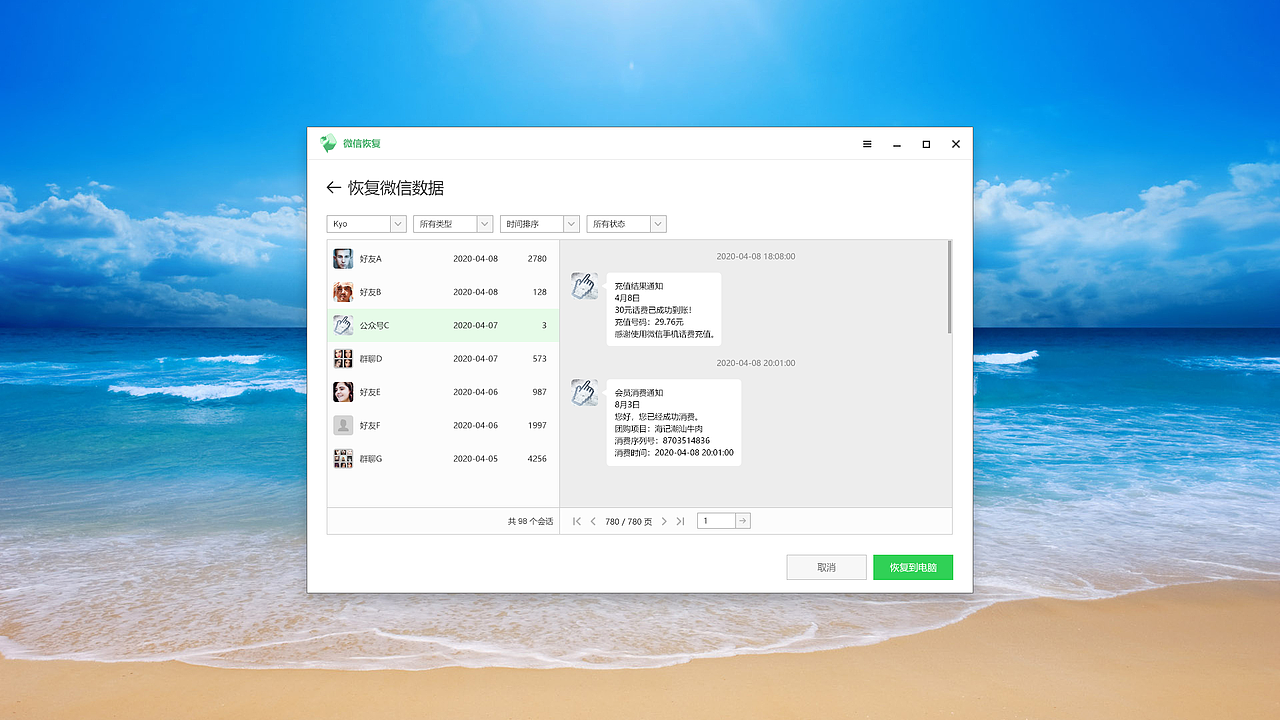
Task: Select the 好友E name label
Action: tap(371, 392)
